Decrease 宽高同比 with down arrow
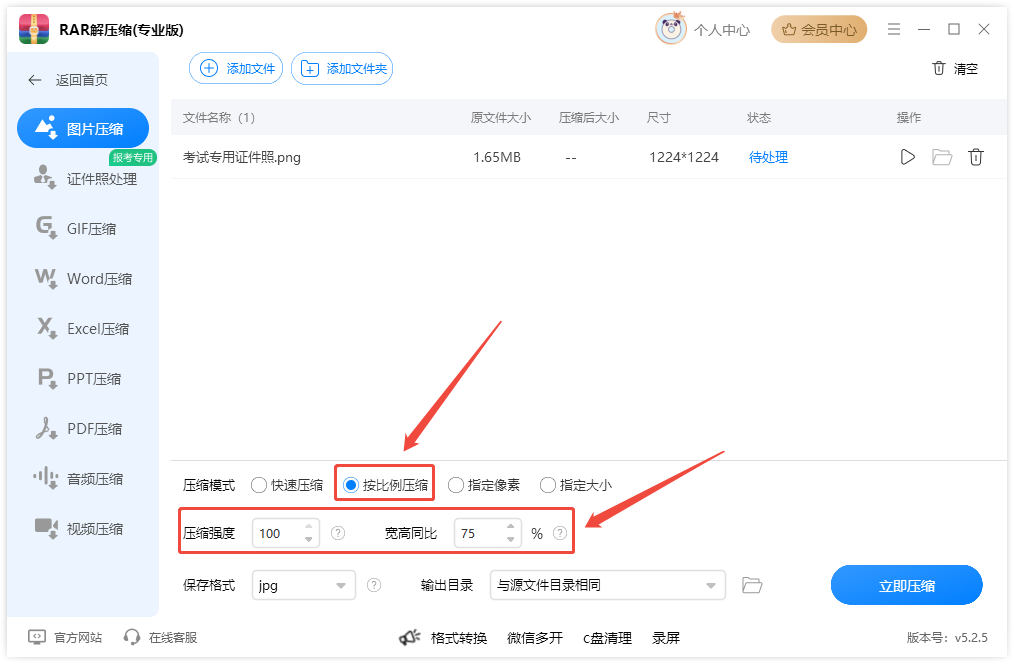 [511, 540]
